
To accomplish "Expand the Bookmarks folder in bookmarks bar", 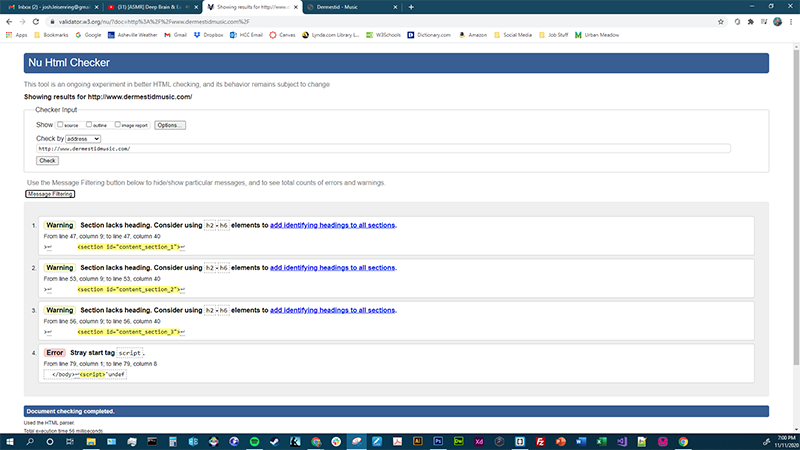I will click(x=51, y=35).
